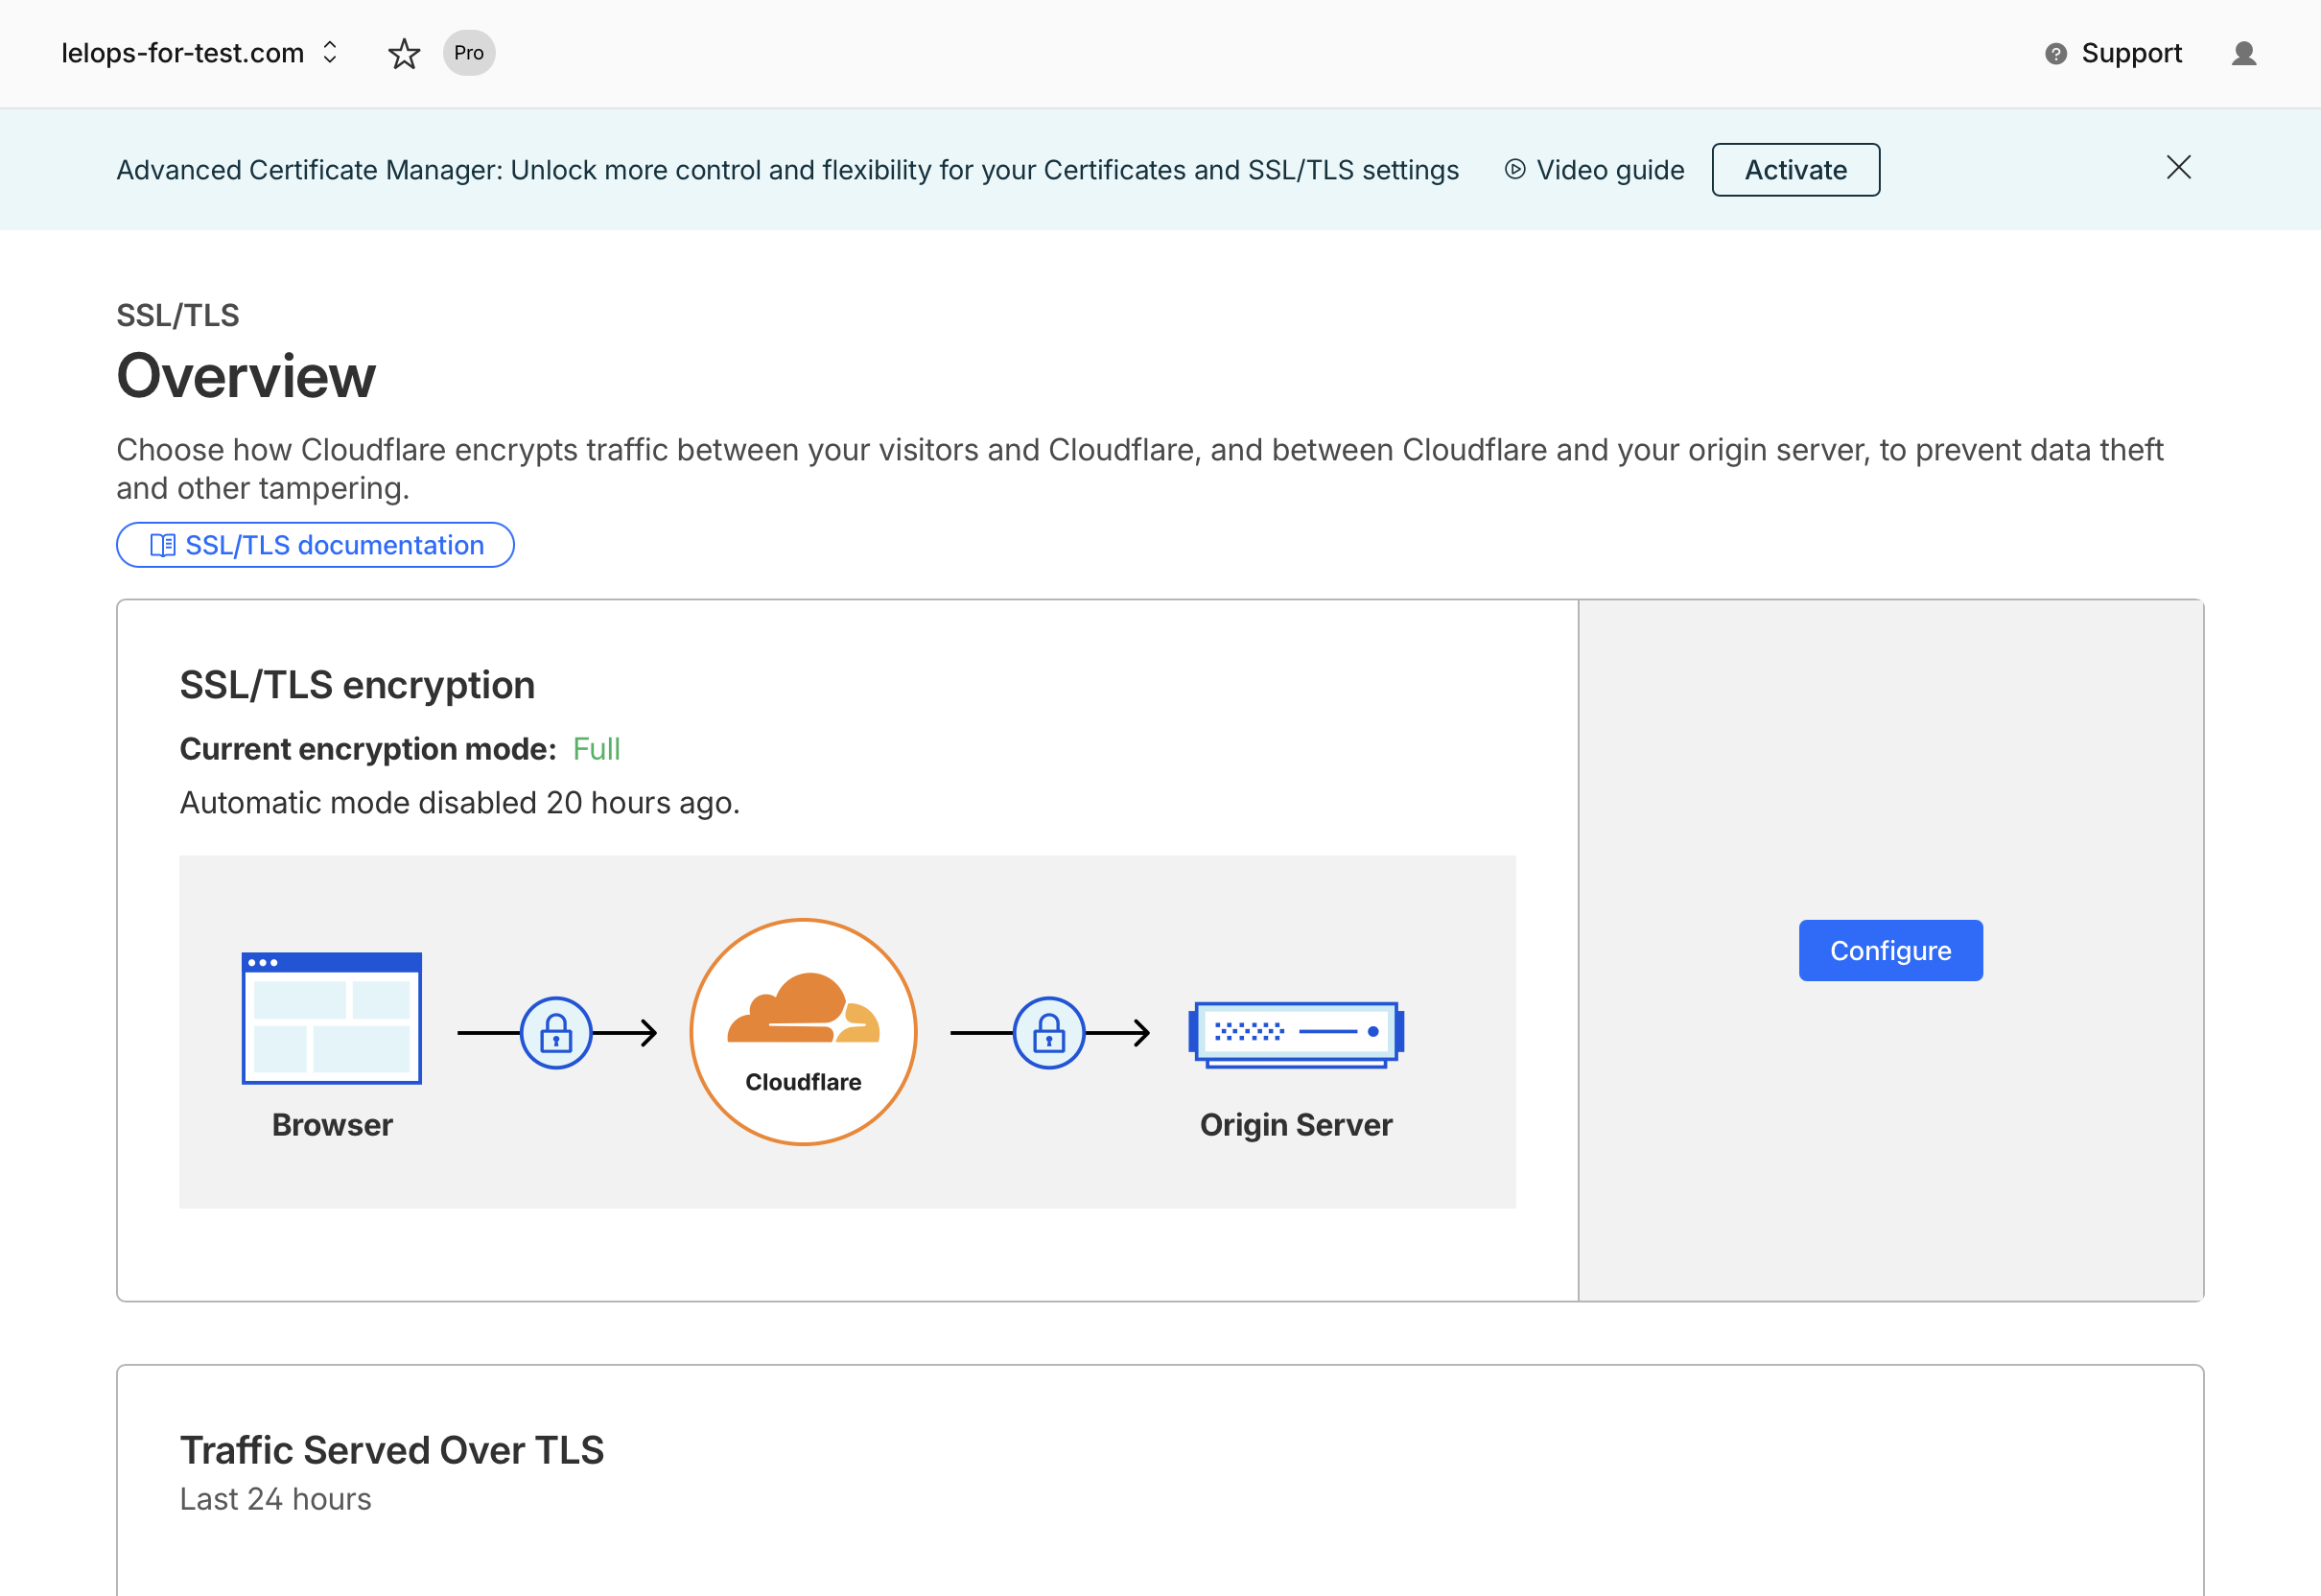Open the Support menu
The image size is (2321, 1596).
tap(2113, 54)
